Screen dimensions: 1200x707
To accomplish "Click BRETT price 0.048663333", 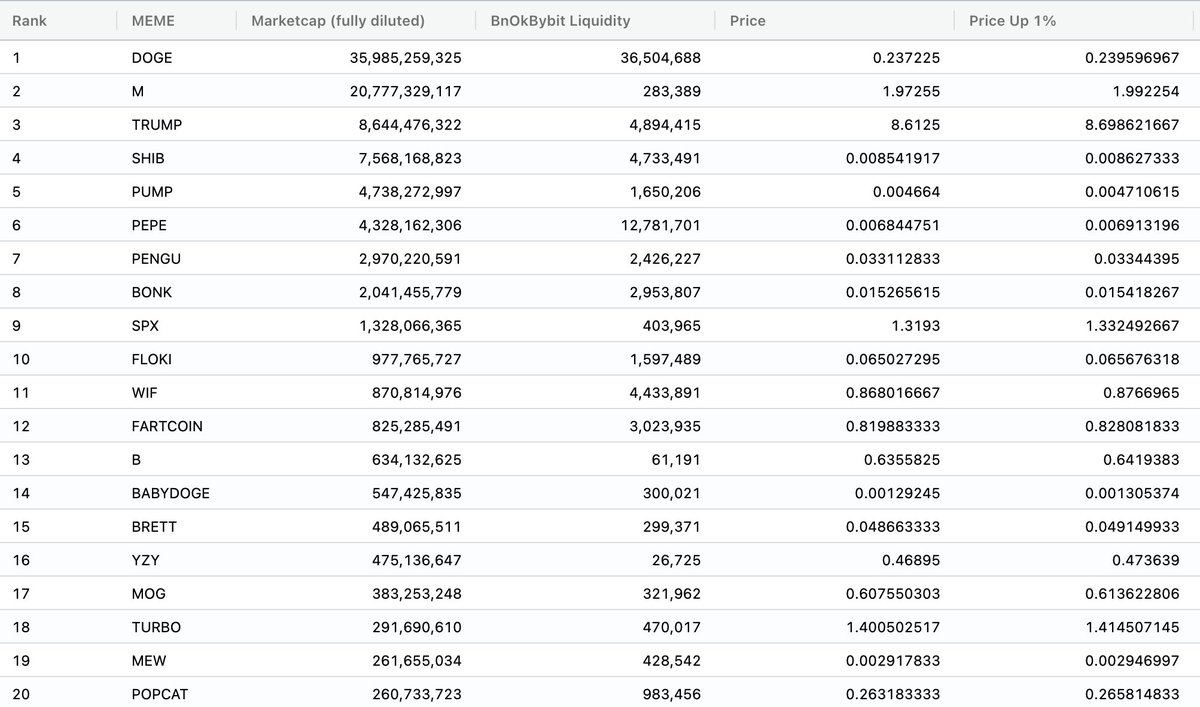I will pos(892,527).
